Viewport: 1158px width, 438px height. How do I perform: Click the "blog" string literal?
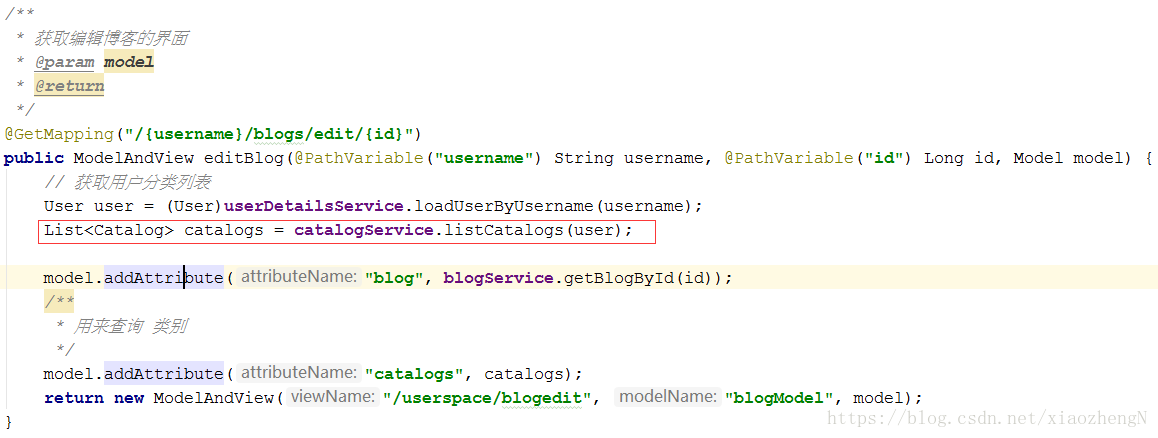[395, 278]
